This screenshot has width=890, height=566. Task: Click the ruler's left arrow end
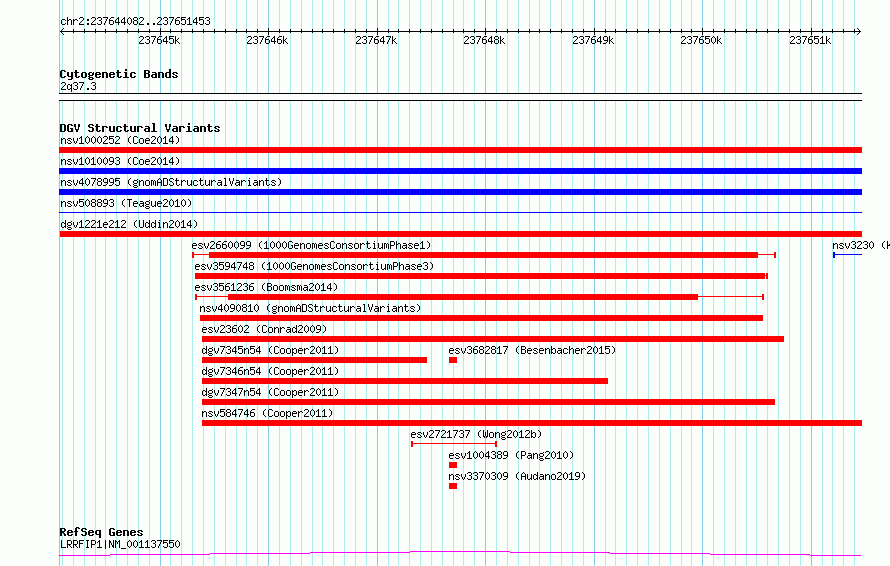(x=62, y=31)
